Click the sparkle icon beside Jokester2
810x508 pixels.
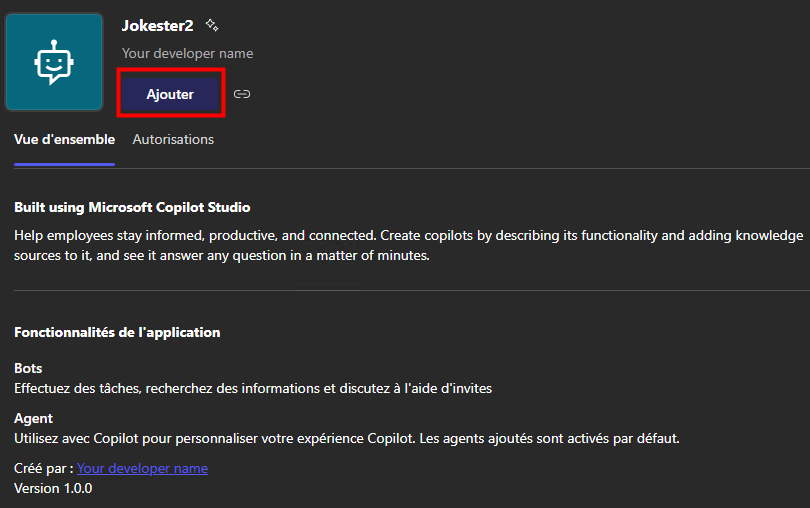[x=212, y=25]
